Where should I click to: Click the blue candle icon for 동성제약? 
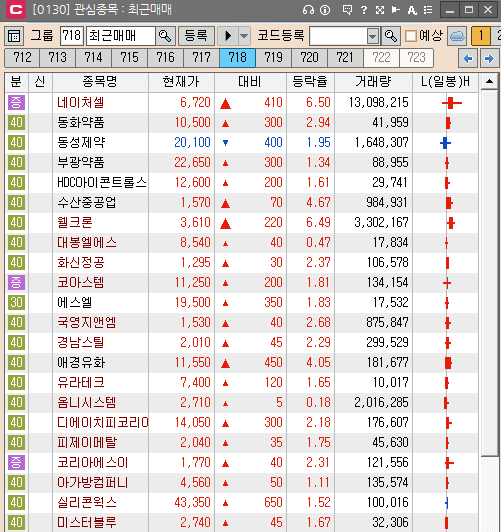coord(445,143)
